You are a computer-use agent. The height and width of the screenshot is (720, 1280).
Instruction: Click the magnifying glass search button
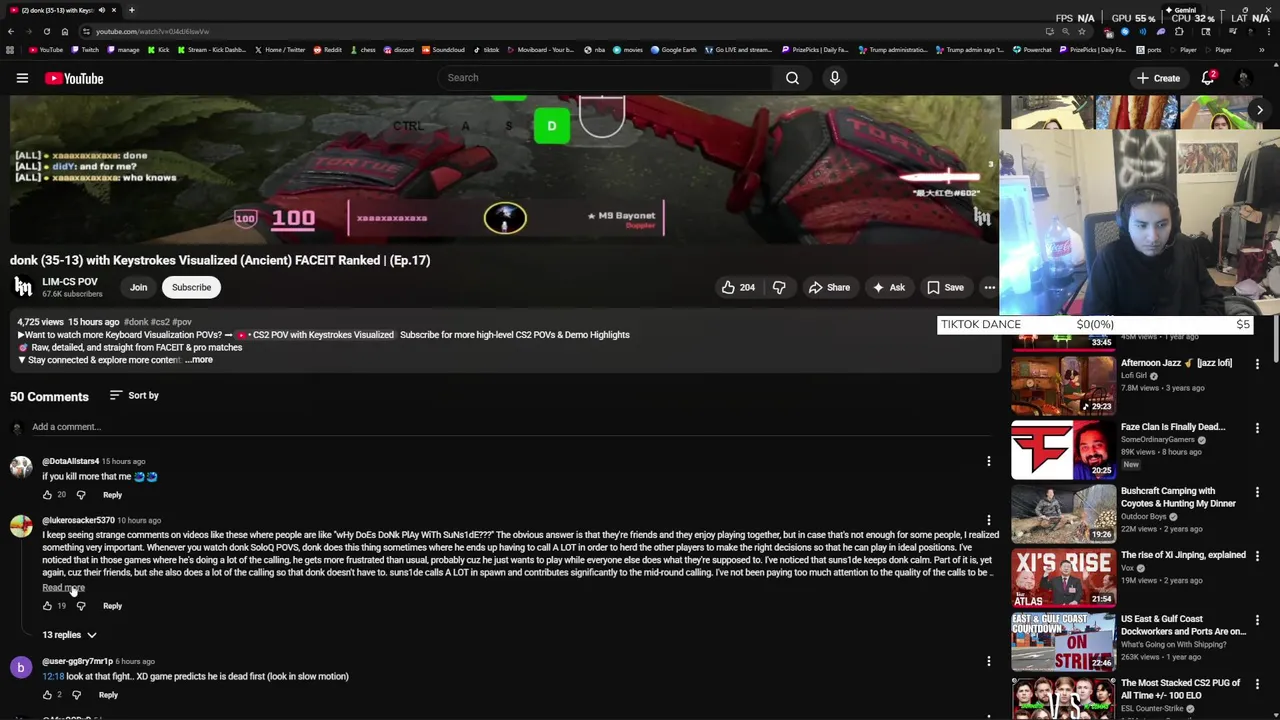792,78
